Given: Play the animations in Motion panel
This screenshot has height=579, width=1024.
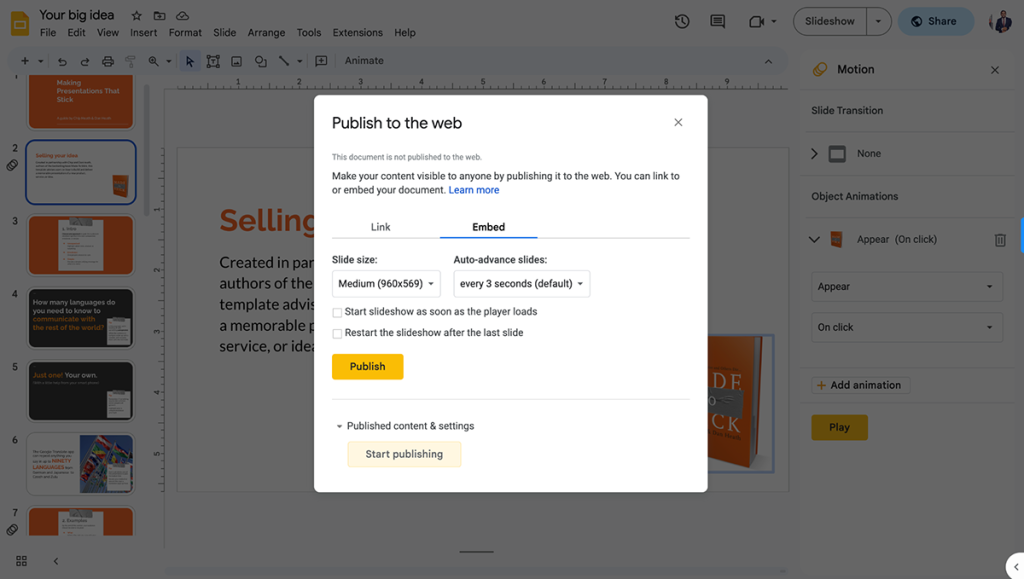Looking at the screenshot, I should click(839, 428).
